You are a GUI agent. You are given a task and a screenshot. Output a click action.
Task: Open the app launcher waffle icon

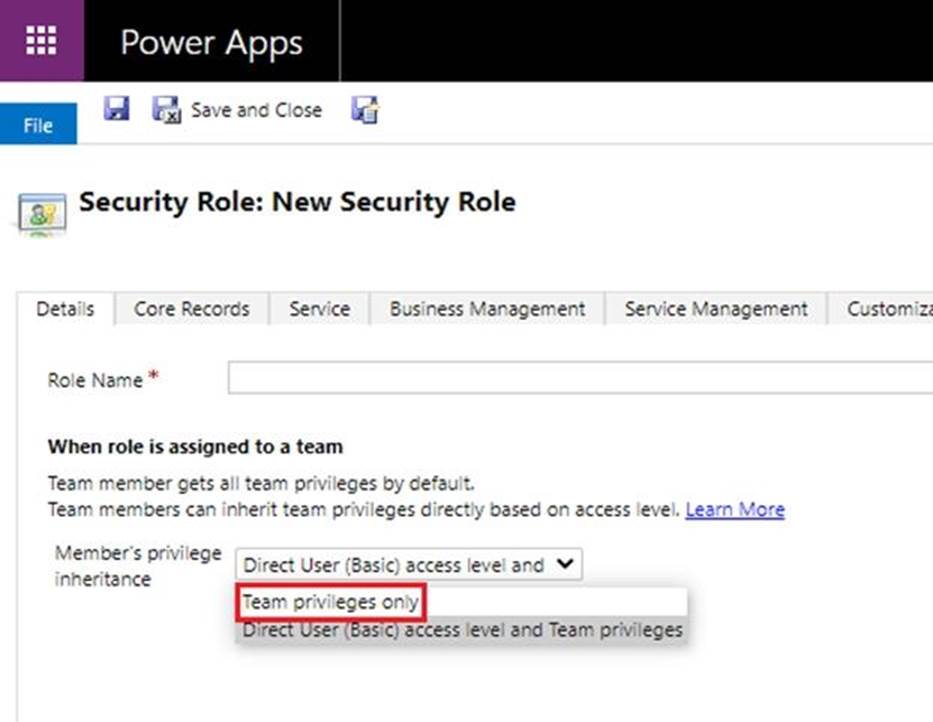pyautogui.click(x=41, y=41)
